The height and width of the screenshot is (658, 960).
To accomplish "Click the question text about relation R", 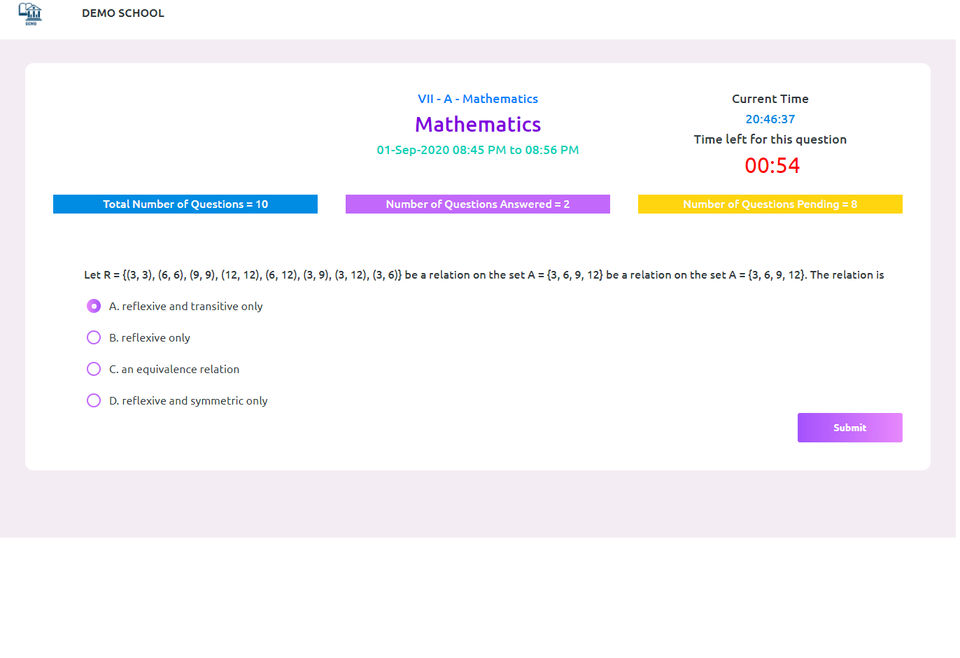I will (484, 275).
